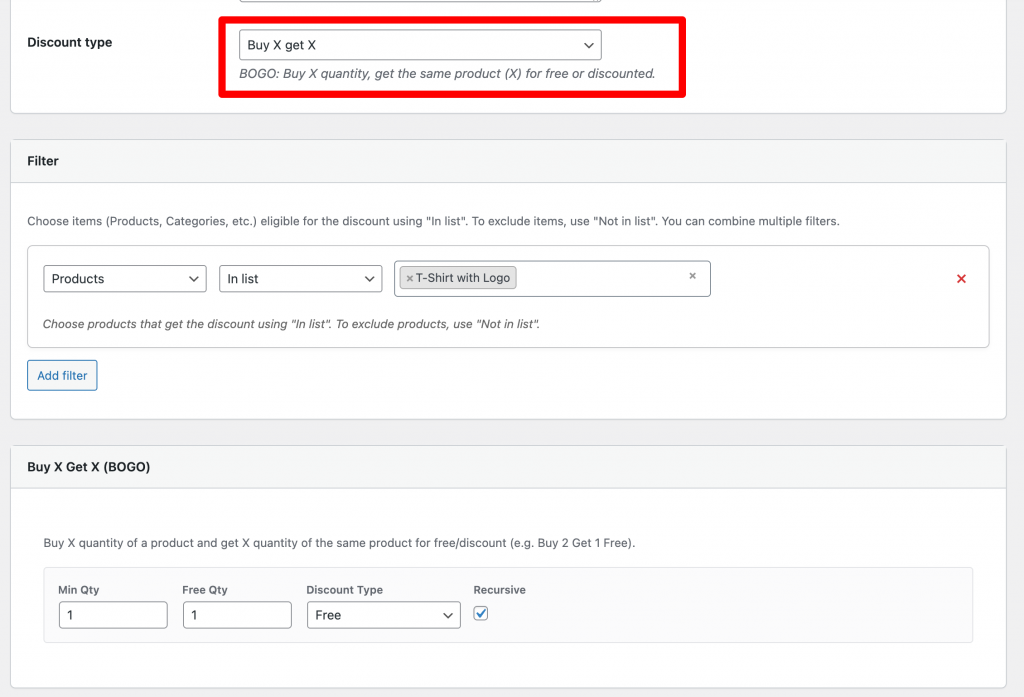Remove the T-Shirt with Logo tag

point(410,279)
